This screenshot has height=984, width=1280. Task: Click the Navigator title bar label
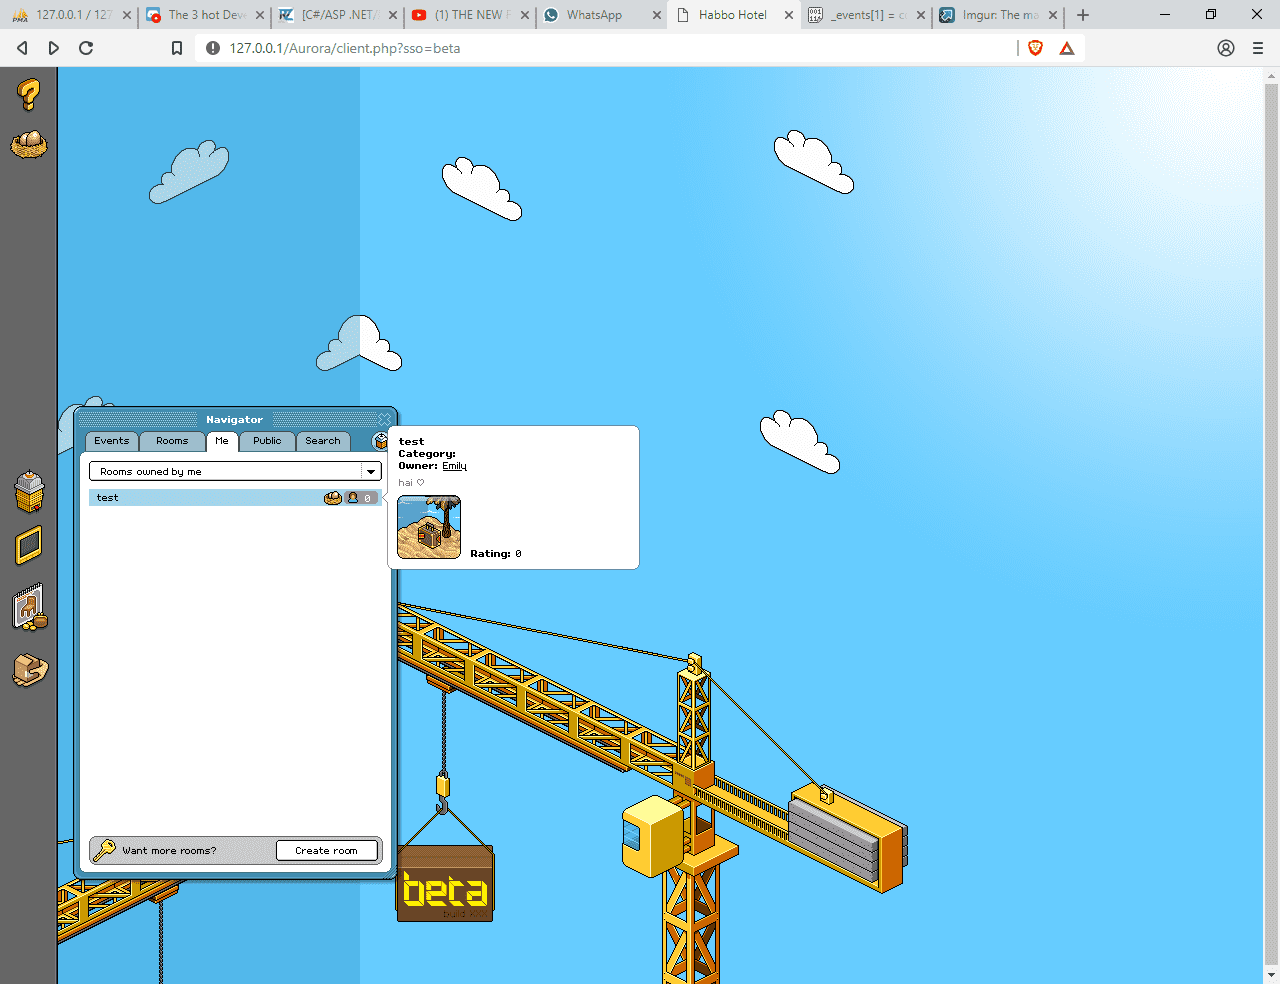(234, 420)
